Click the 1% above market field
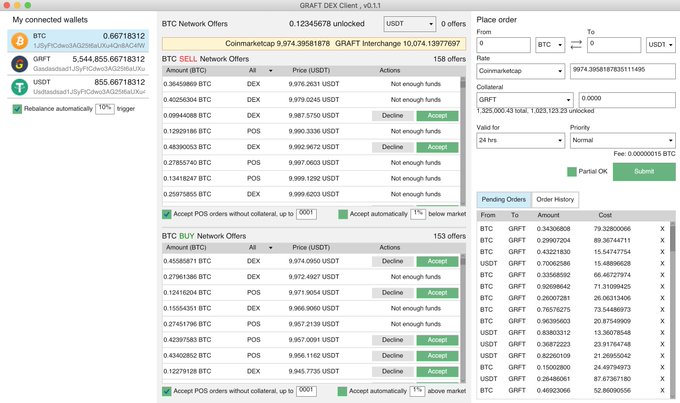This screenshot has height=403, width=680. pos(417,391)
